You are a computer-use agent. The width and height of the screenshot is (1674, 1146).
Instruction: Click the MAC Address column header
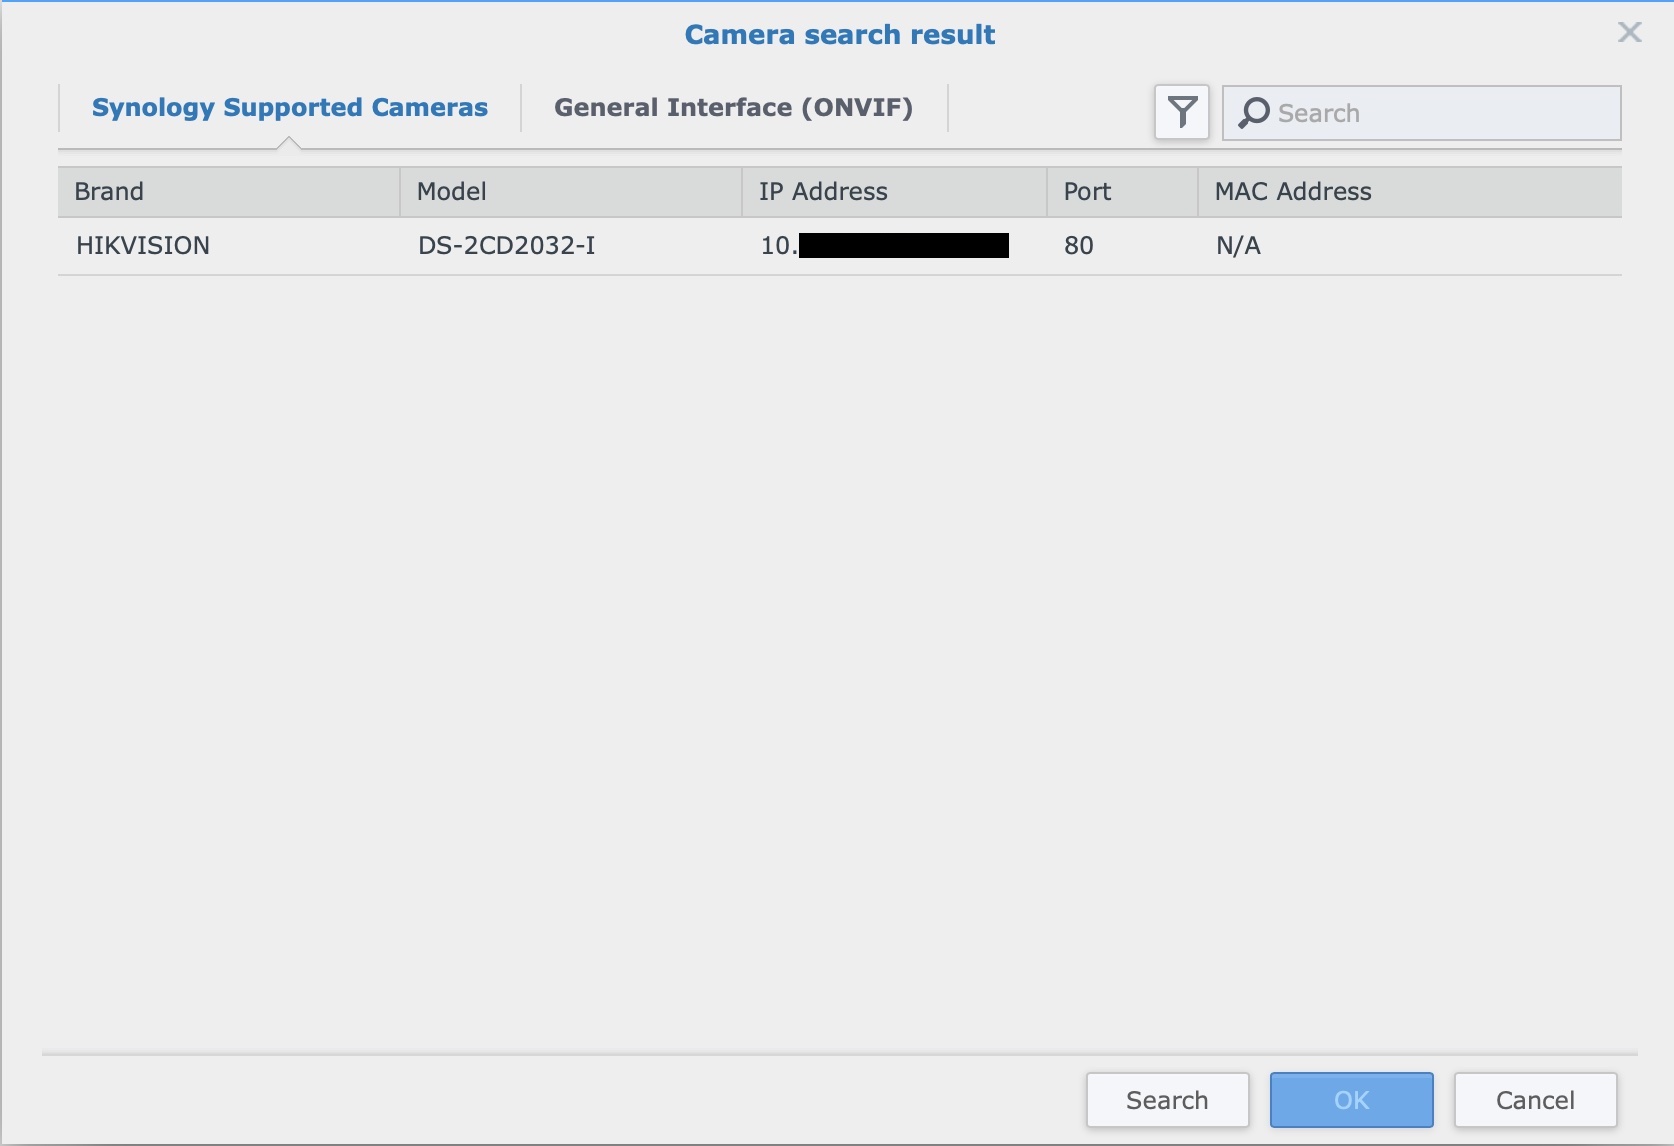click(1292, 191)
